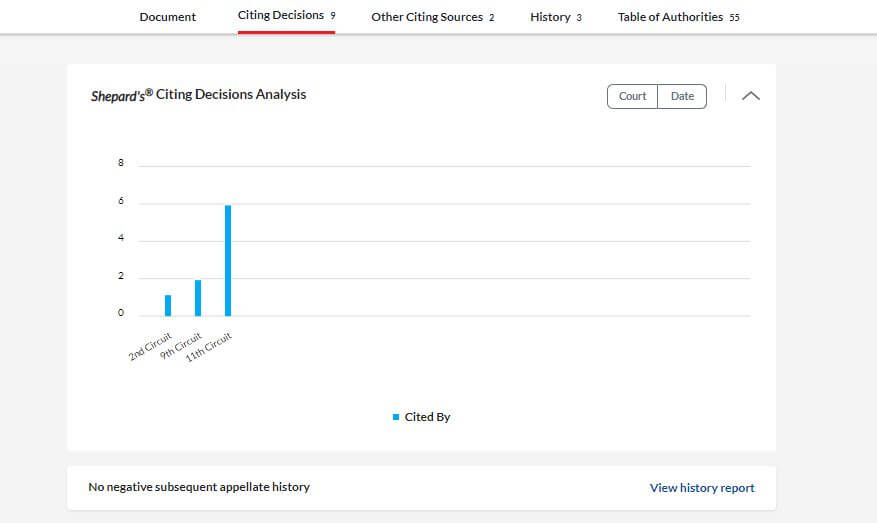Click the Shepard's Citing Decisions Analysis heading
877x523 pixels.
click(198, 95)
